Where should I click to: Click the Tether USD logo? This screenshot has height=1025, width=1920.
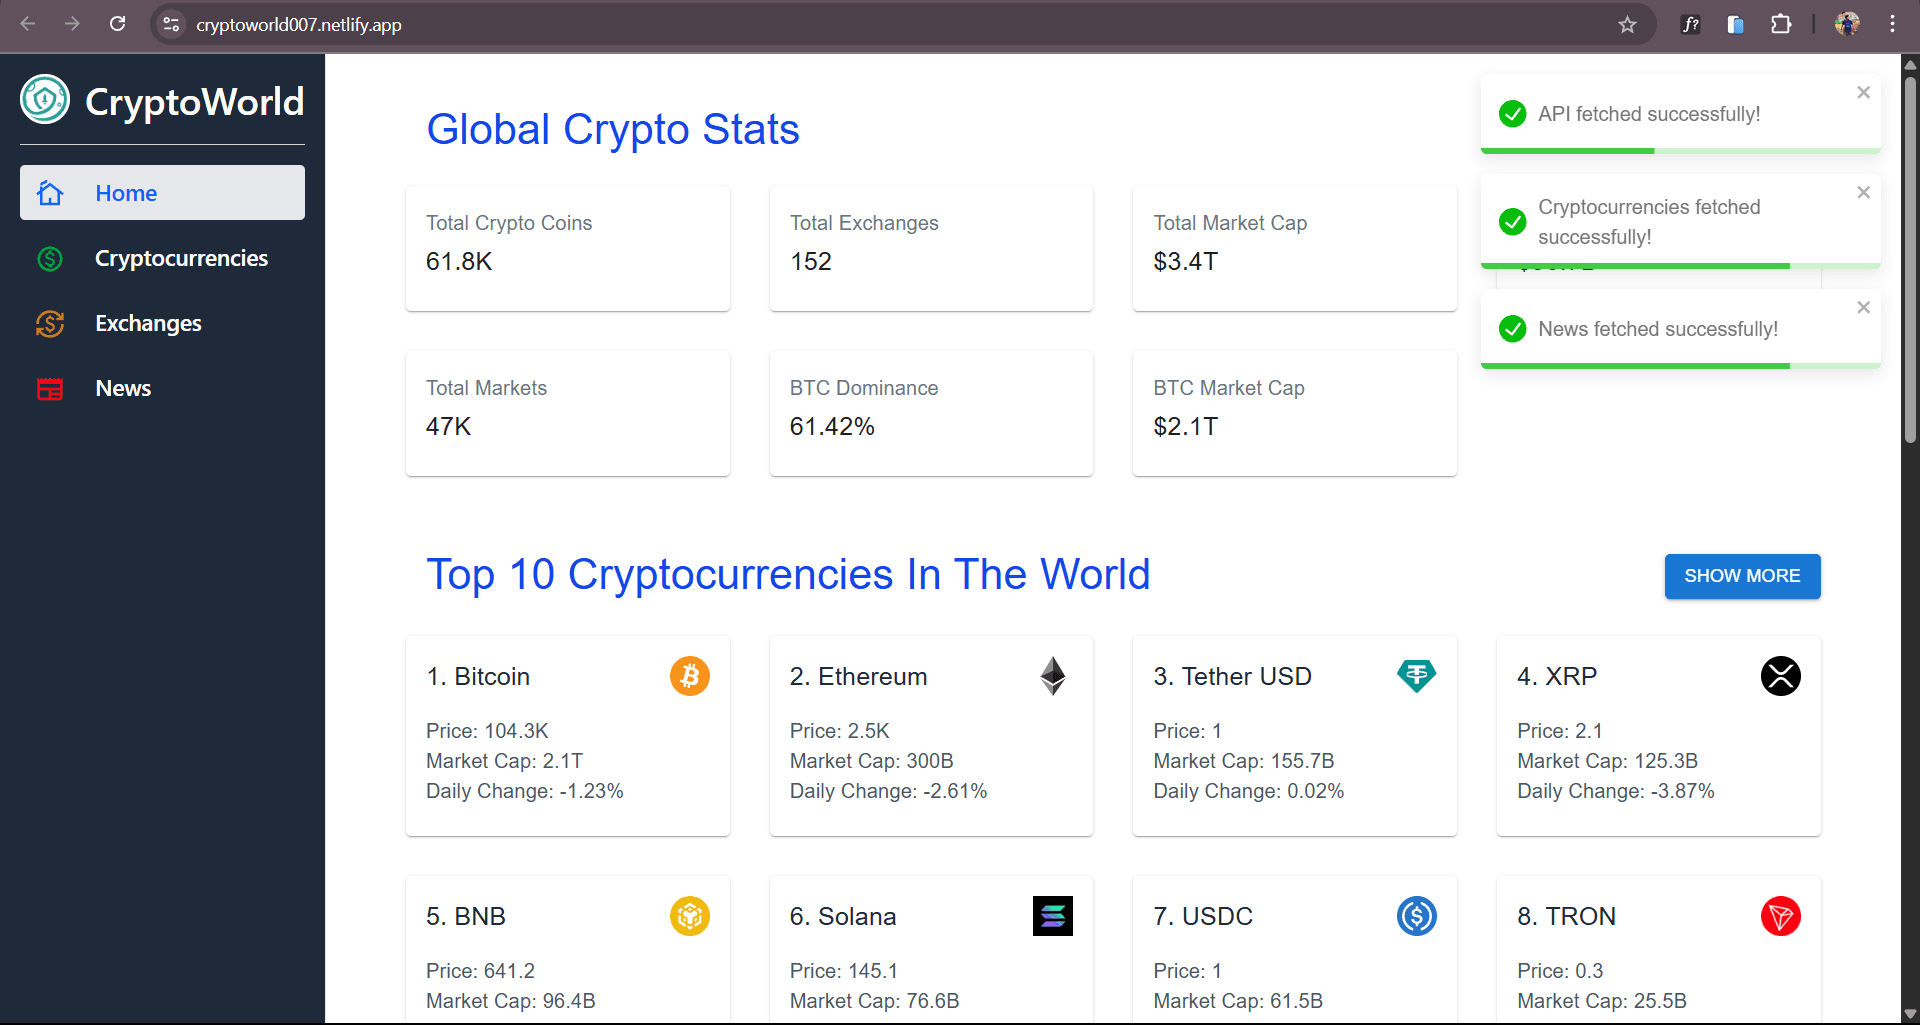(x=1417, y=676)
